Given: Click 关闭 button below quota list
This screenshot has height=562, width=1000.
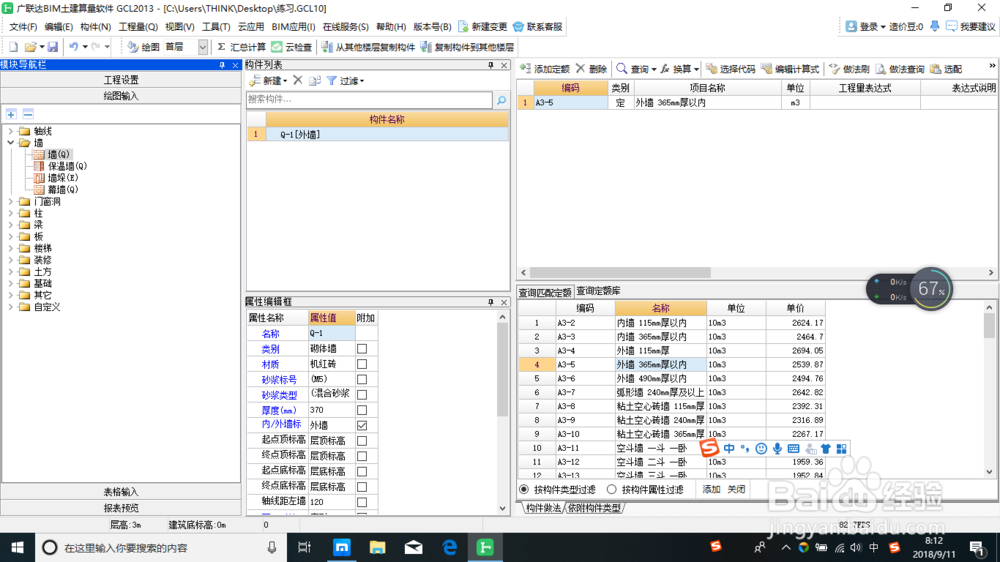Looking at the screenshot, I should tap(737, 489).
